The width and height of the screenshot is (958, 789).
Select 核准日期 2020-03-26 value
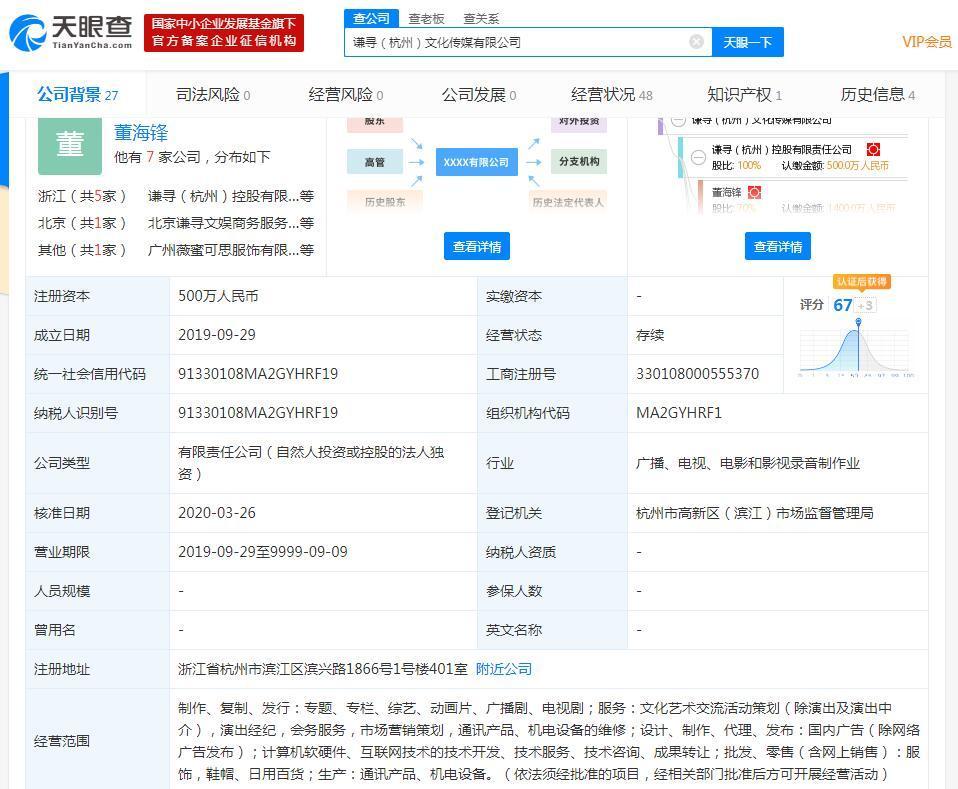(x=217, y=513)
